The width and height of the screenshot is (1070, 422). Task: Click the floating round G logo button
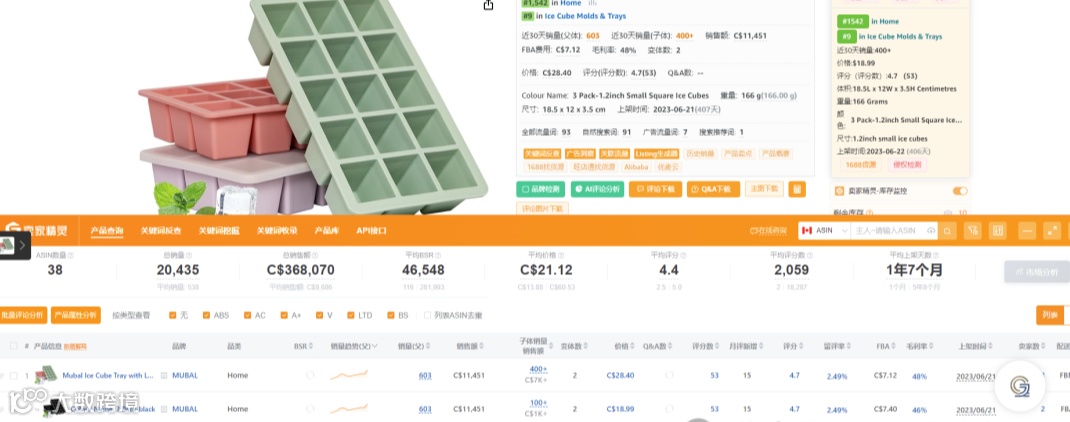[1020, 386]
